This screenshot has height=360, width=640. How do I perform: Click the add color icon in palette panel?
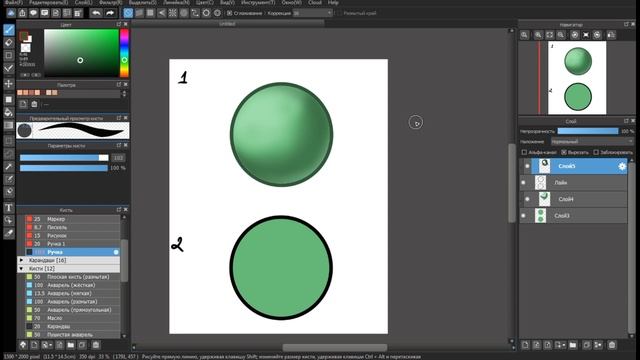23,104
